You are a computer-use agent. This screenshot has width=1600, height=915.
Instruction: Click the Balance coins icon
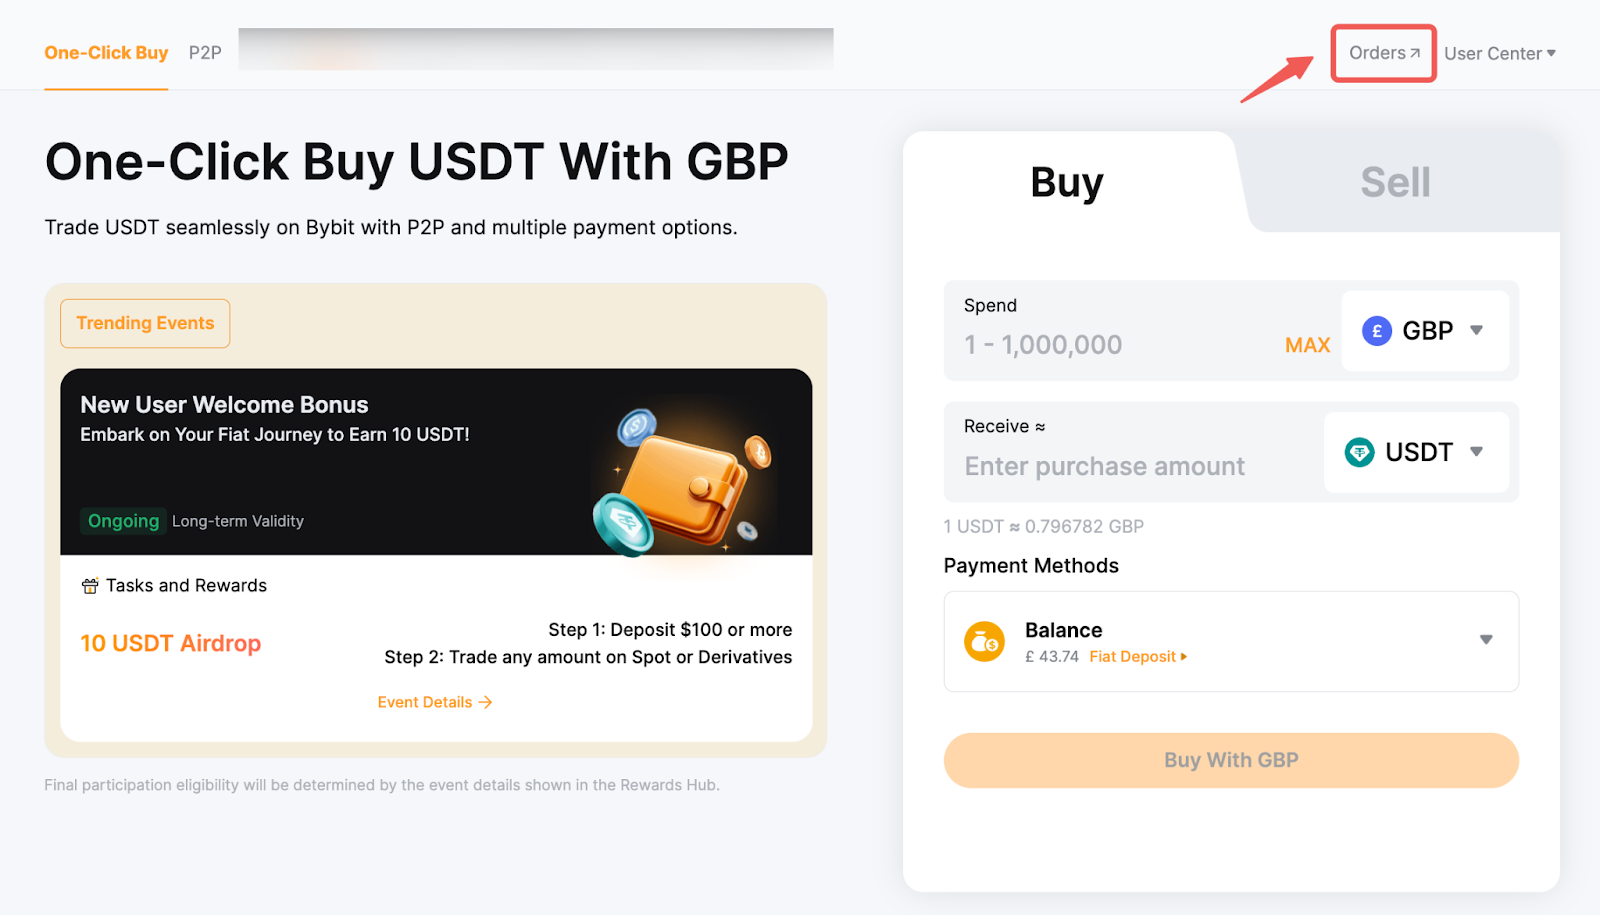pyautogui.click(x=984, y=642)
